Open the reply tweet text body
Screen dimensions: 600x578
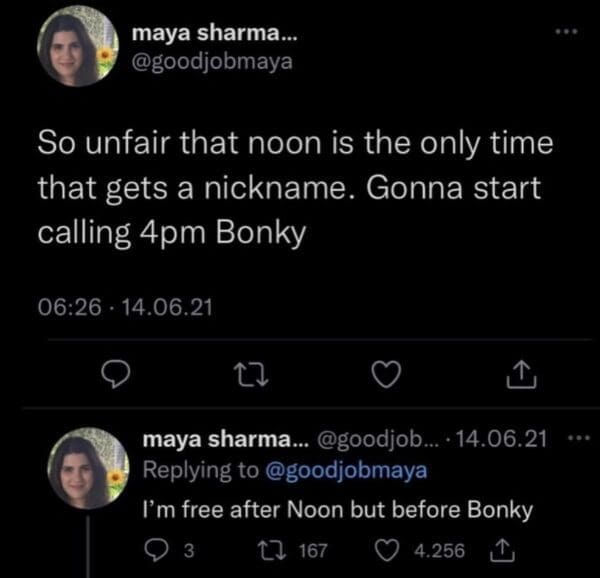click(338, 509)
